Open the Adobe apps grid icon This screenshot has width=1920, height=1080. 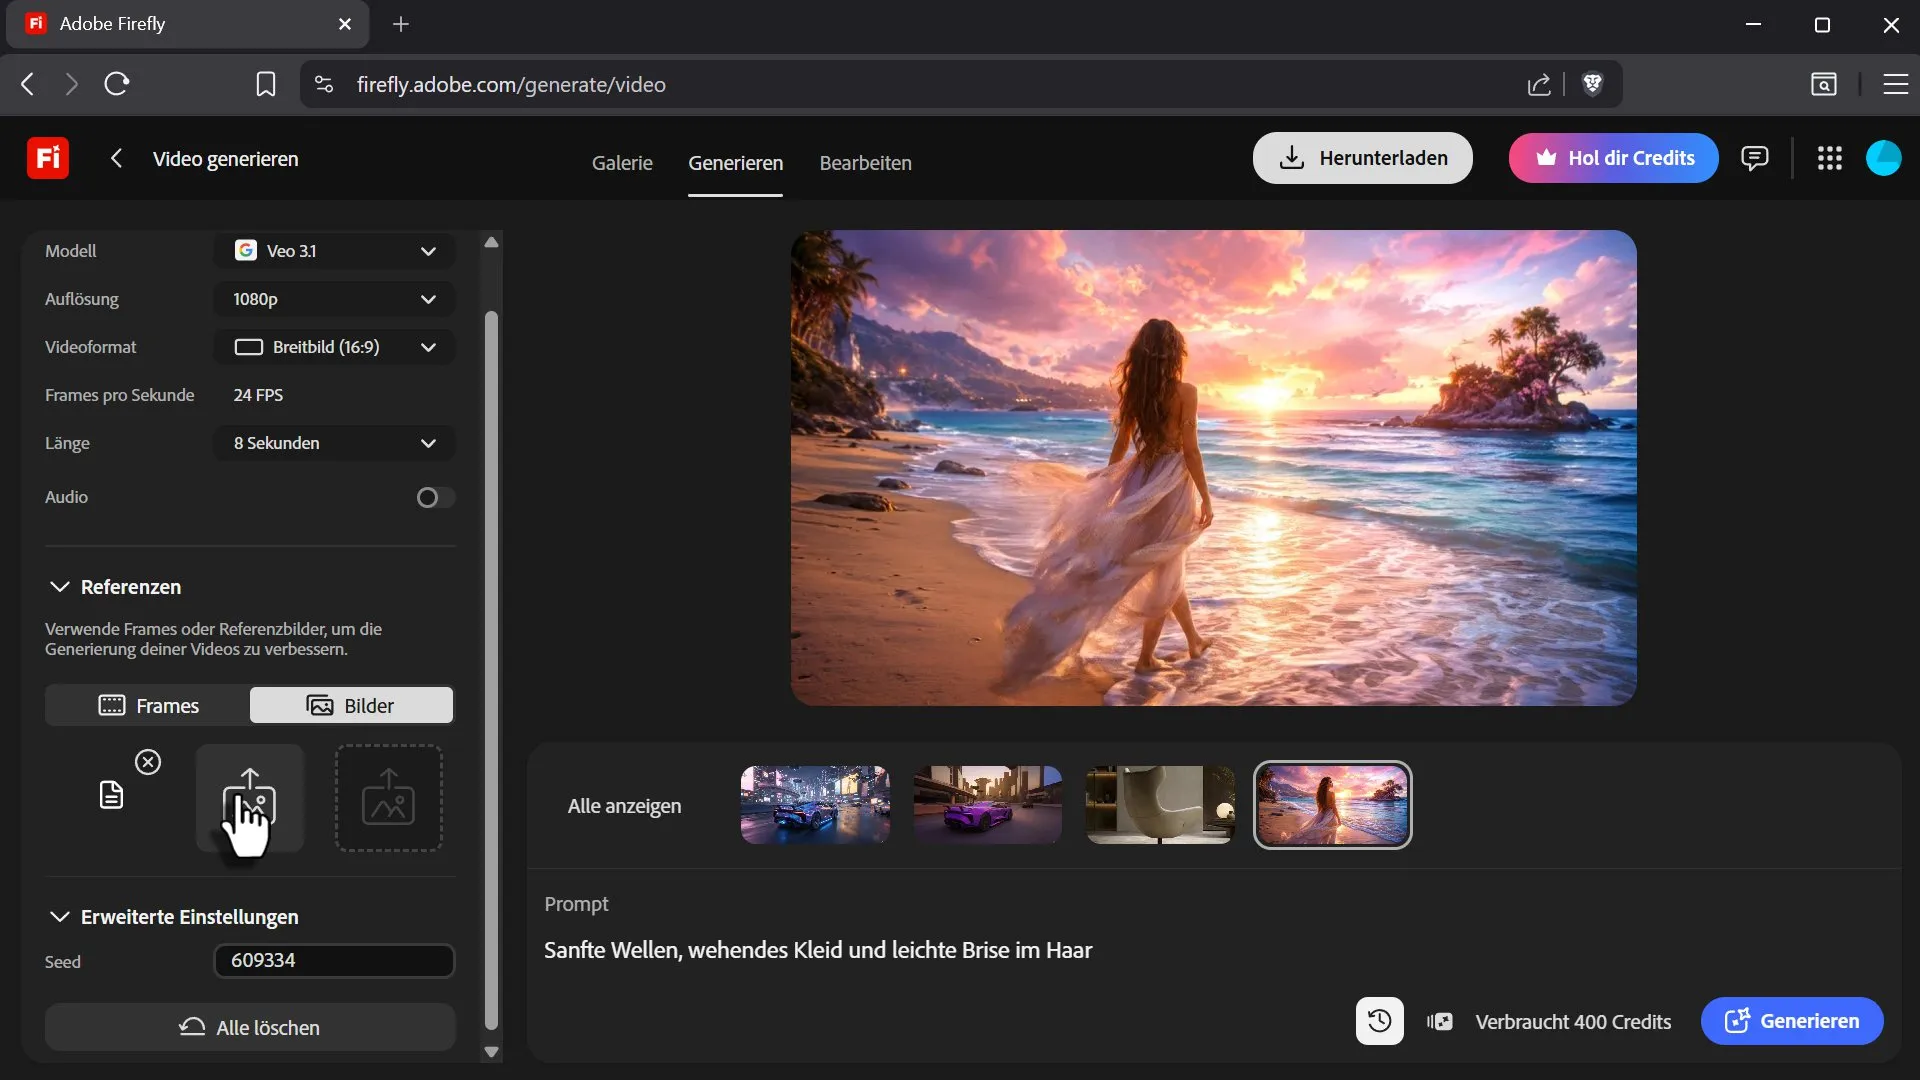(1830, 158)
